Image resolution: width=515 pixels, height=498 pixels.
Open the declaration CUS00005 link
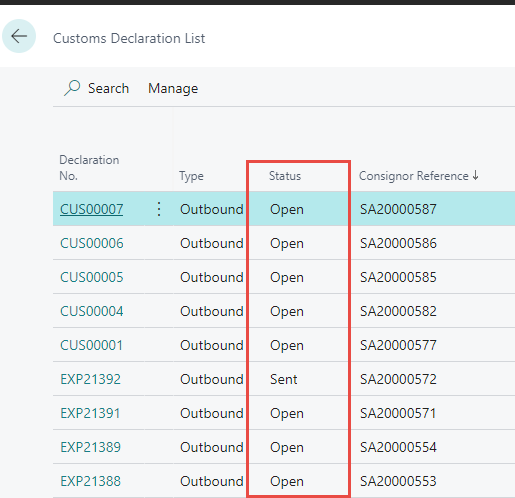click(x=92, y=277)
